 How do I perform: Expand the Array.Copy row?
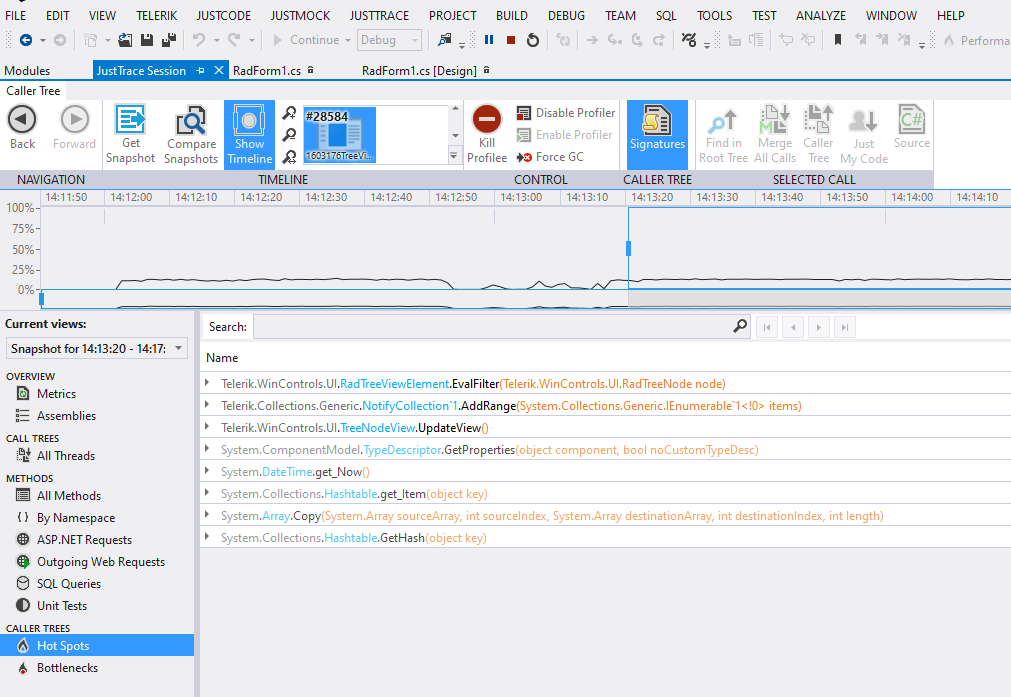pos(207,515)
